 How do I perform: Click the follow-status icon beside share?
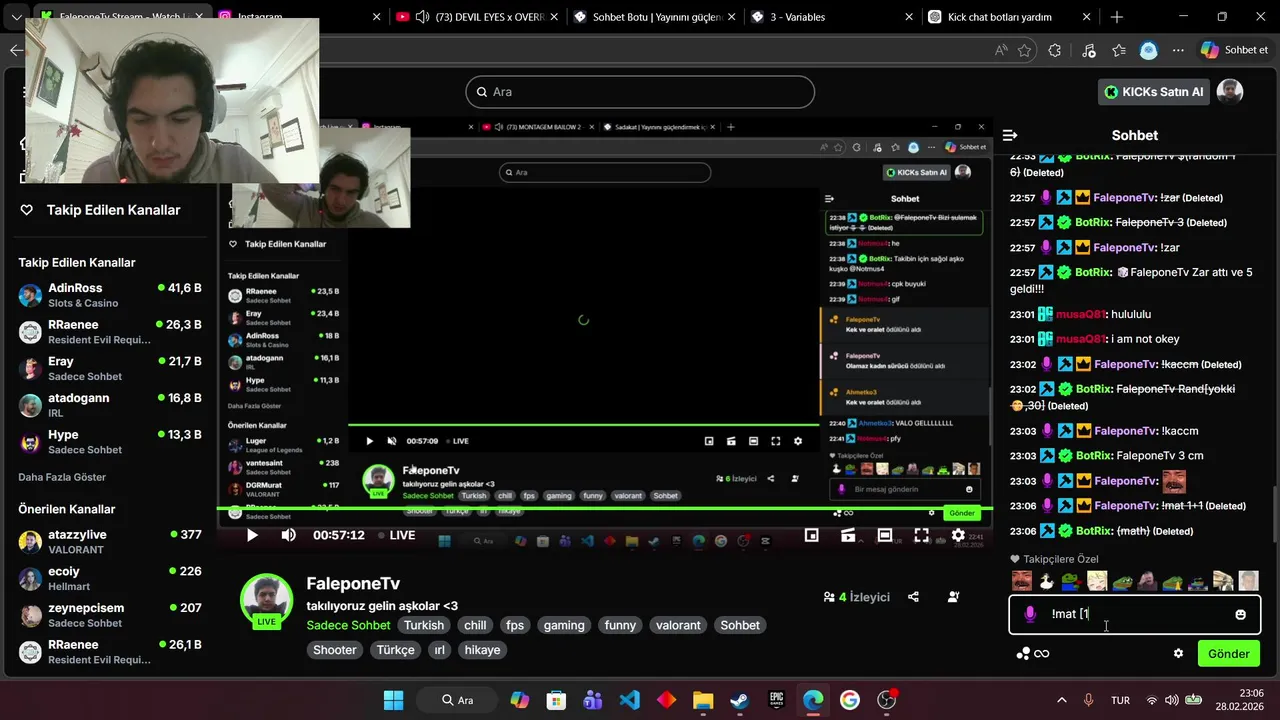point(953,597)
